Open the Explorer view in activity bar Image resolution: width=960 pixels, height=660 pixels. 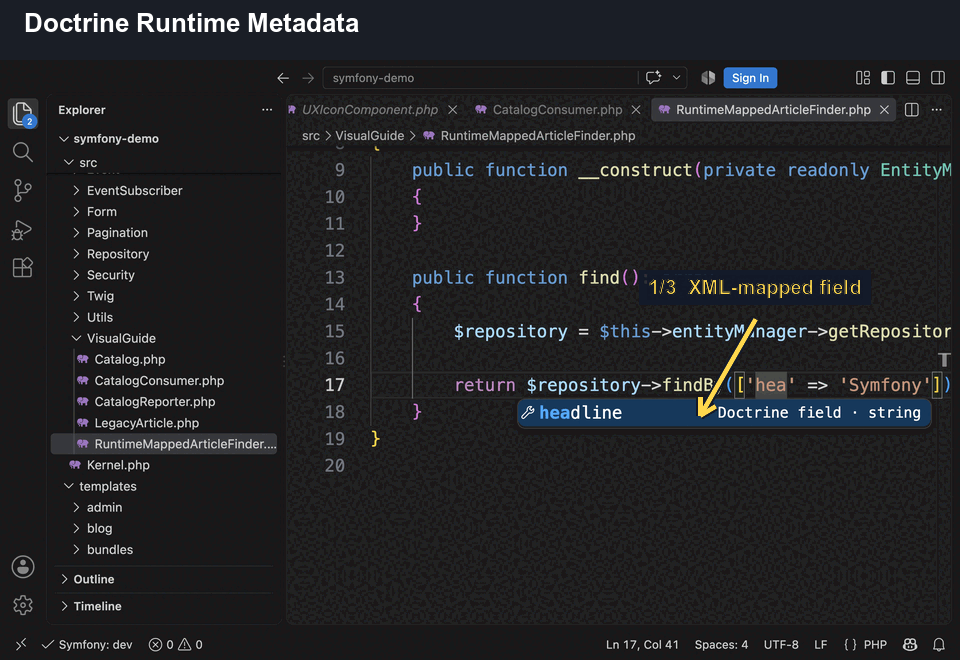[23, 114]
